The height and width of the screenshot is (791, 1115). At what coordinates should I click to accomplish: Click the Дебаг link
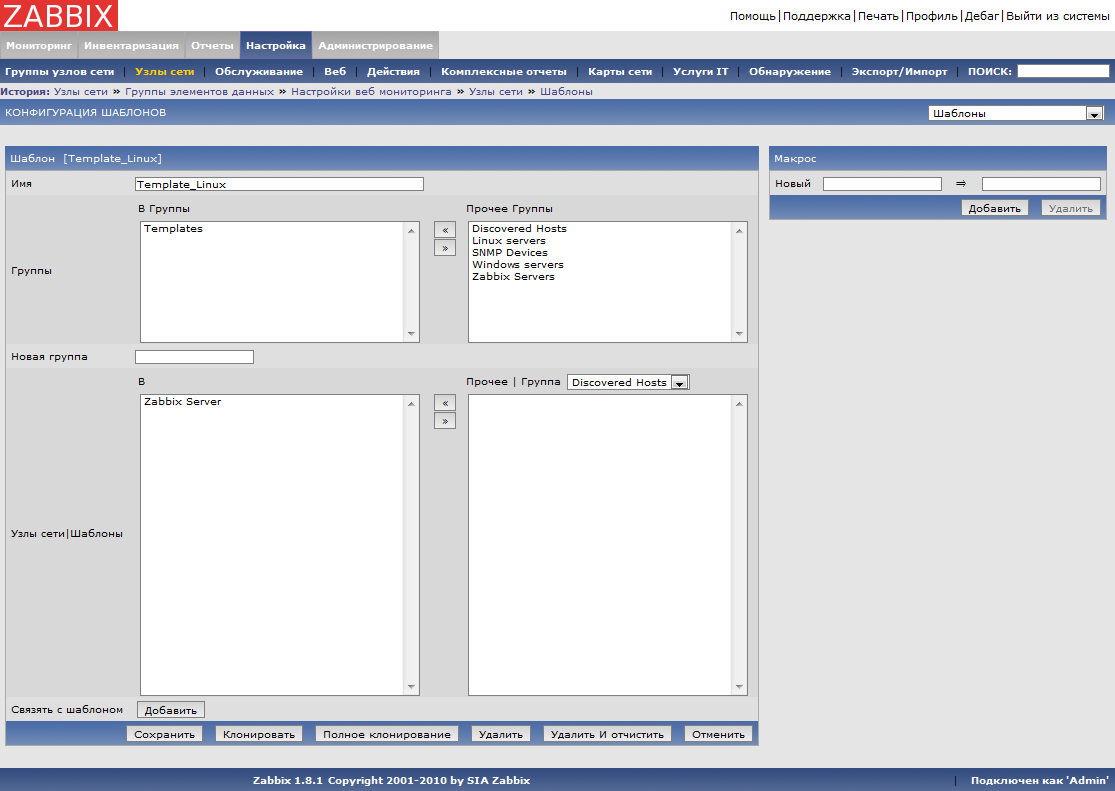(x=981, y=16)
